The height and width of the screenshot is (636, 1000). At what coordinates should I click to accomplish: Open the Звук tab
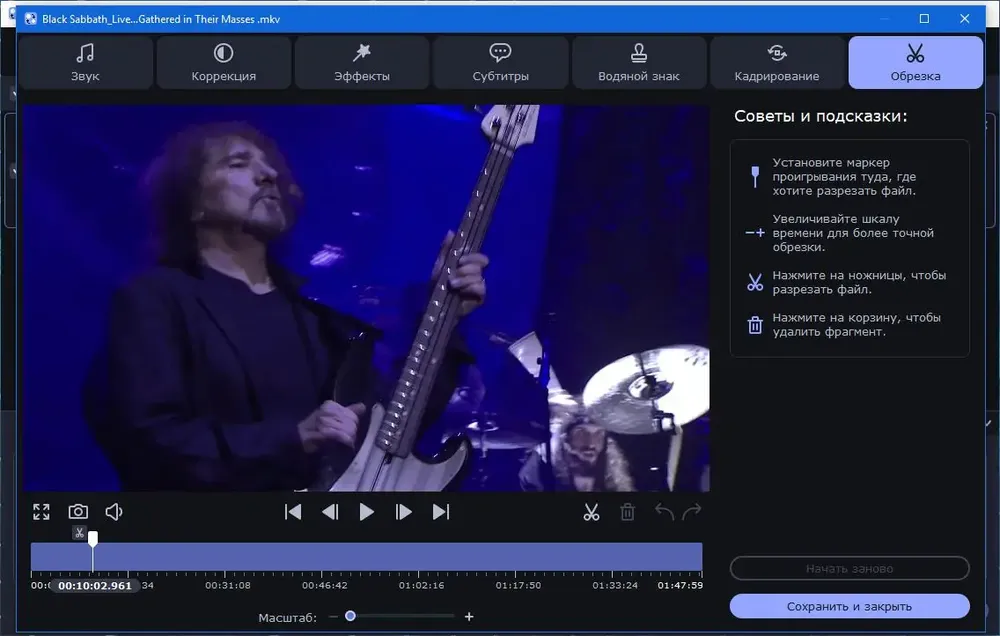coord(85,63)
